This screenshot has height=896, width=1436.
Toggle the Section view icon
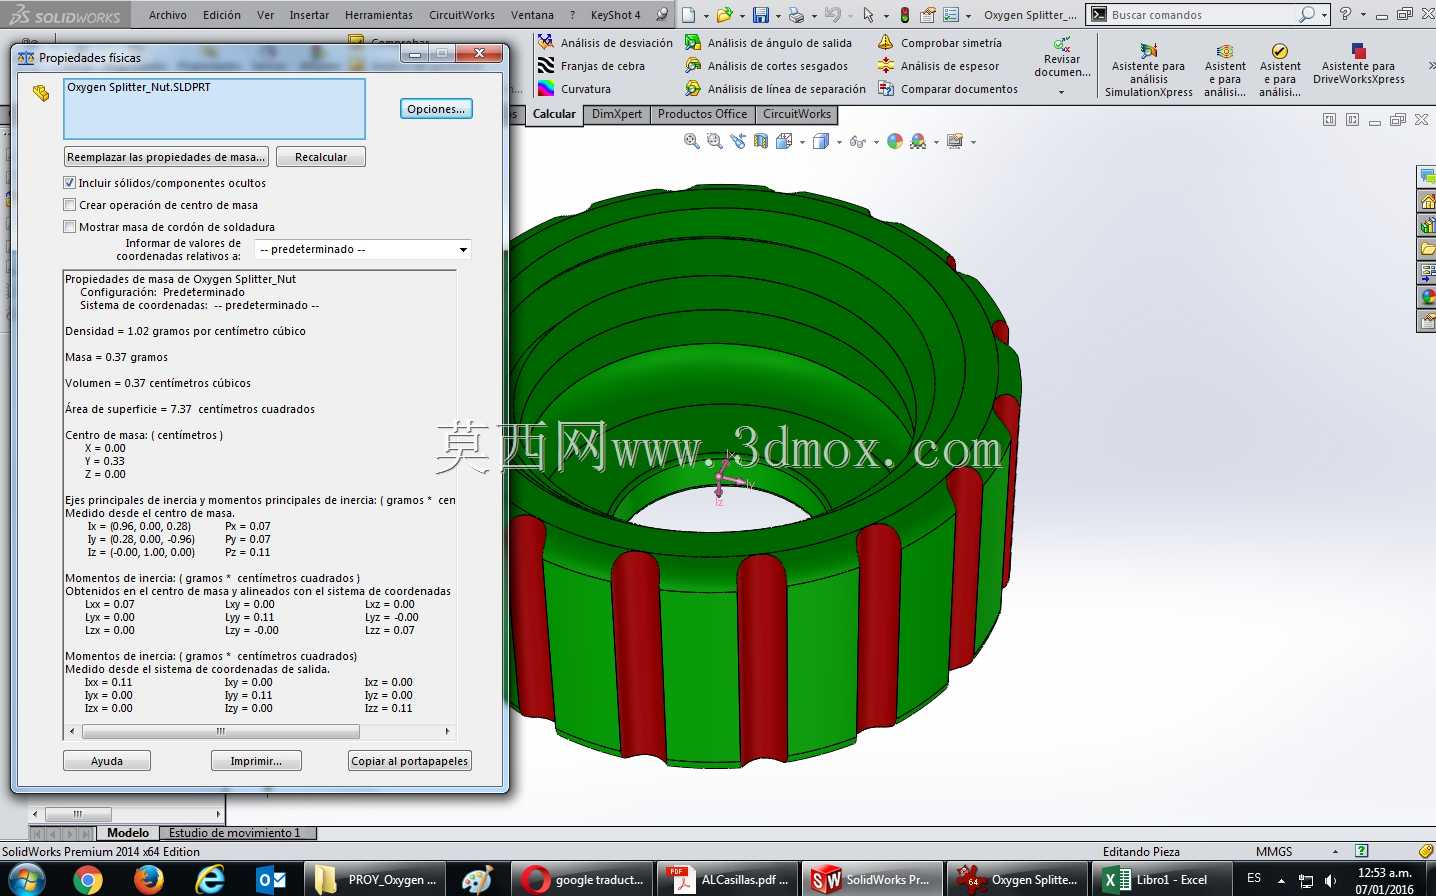coord(761,142)
